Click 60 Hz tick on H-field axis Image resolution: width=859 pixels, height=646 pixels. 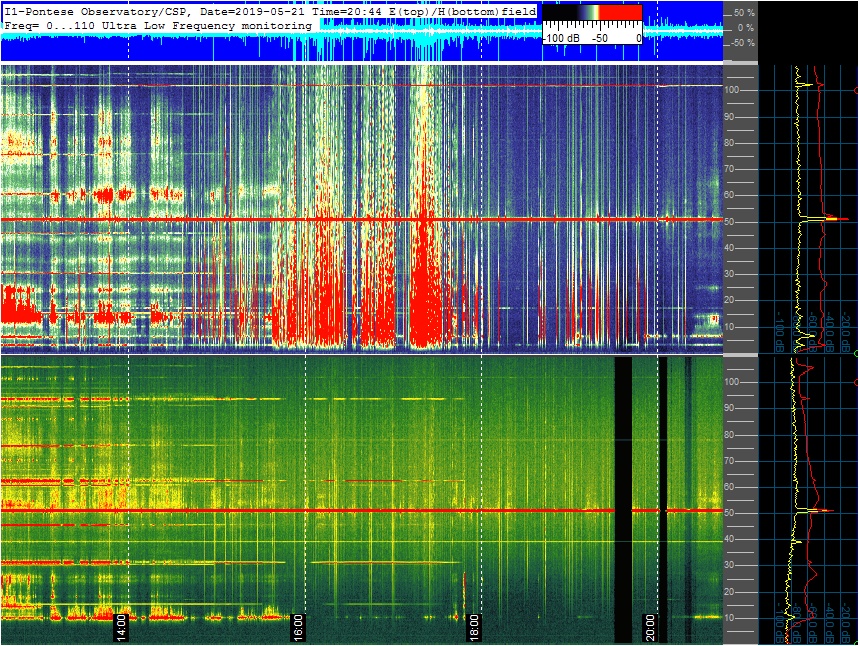click(730, 487)
